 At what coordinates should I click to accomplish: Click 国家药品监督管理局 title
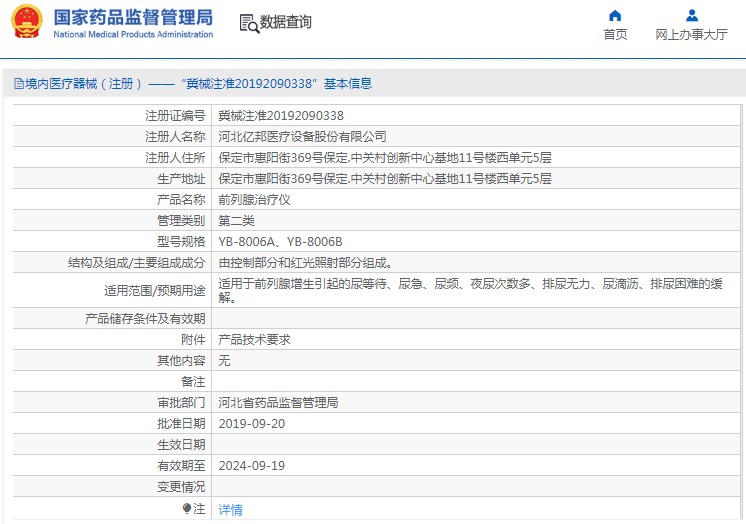pyautogui.click(x=133, y=18)
